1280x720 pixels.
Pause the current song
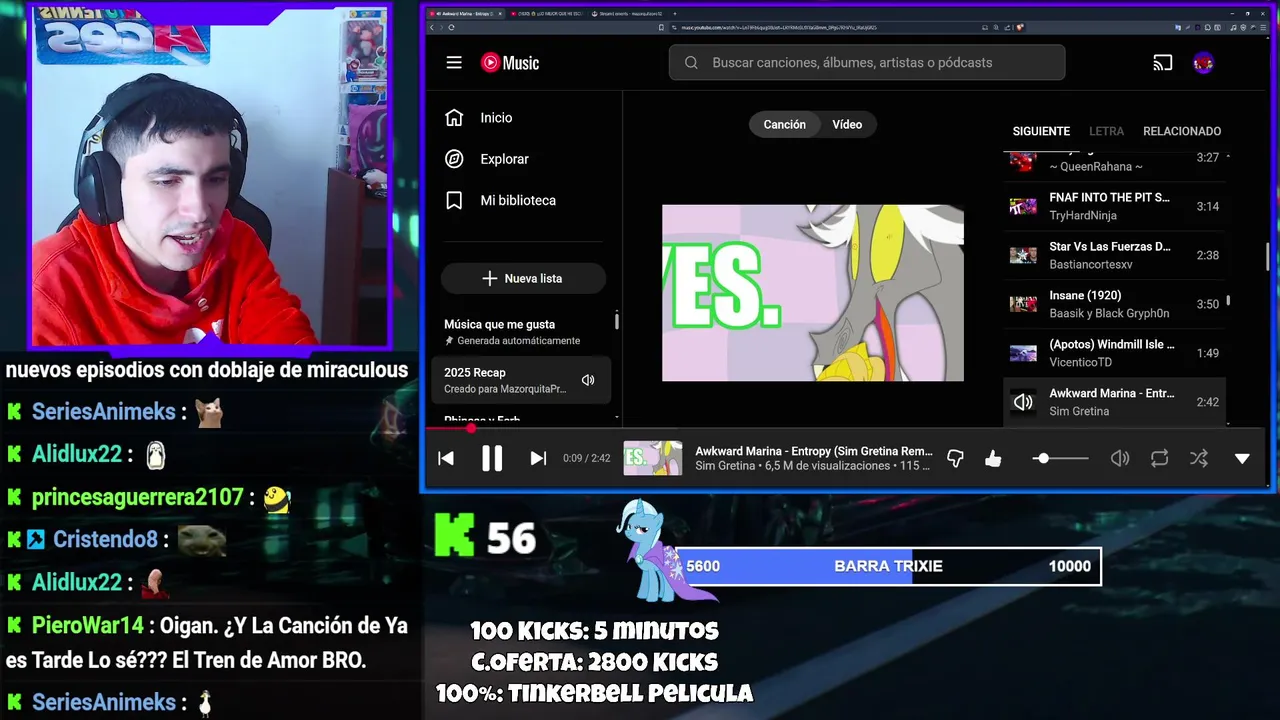tap(492, 458)
